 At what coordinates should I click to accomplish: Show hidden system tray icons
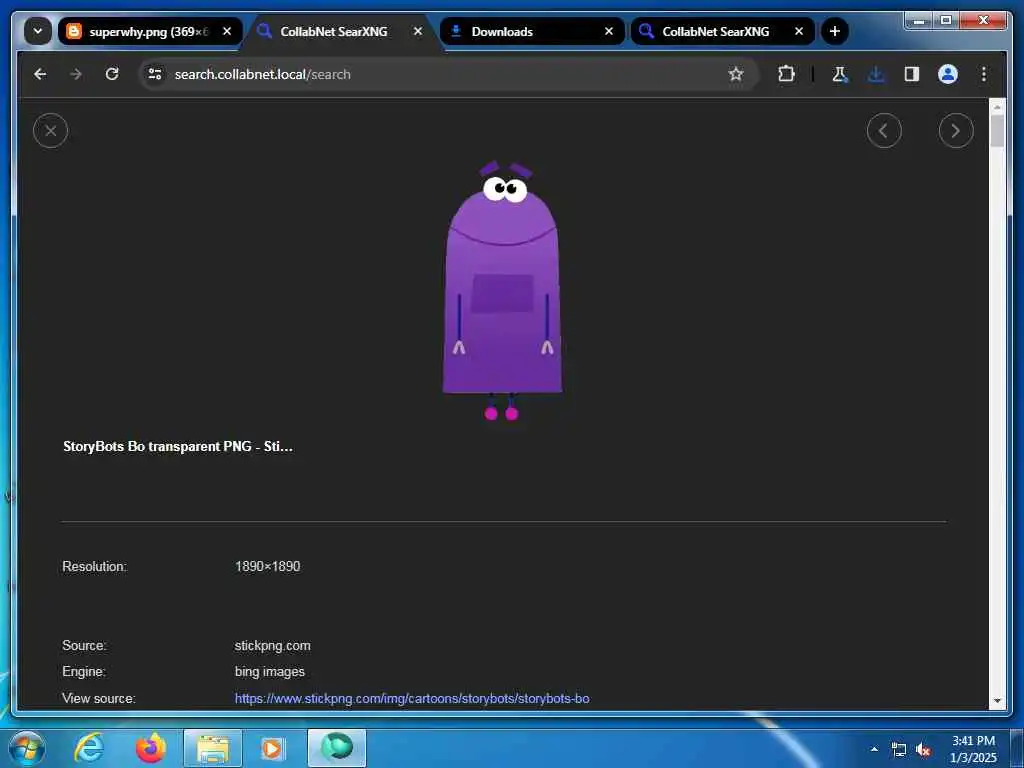coord(874,749)
